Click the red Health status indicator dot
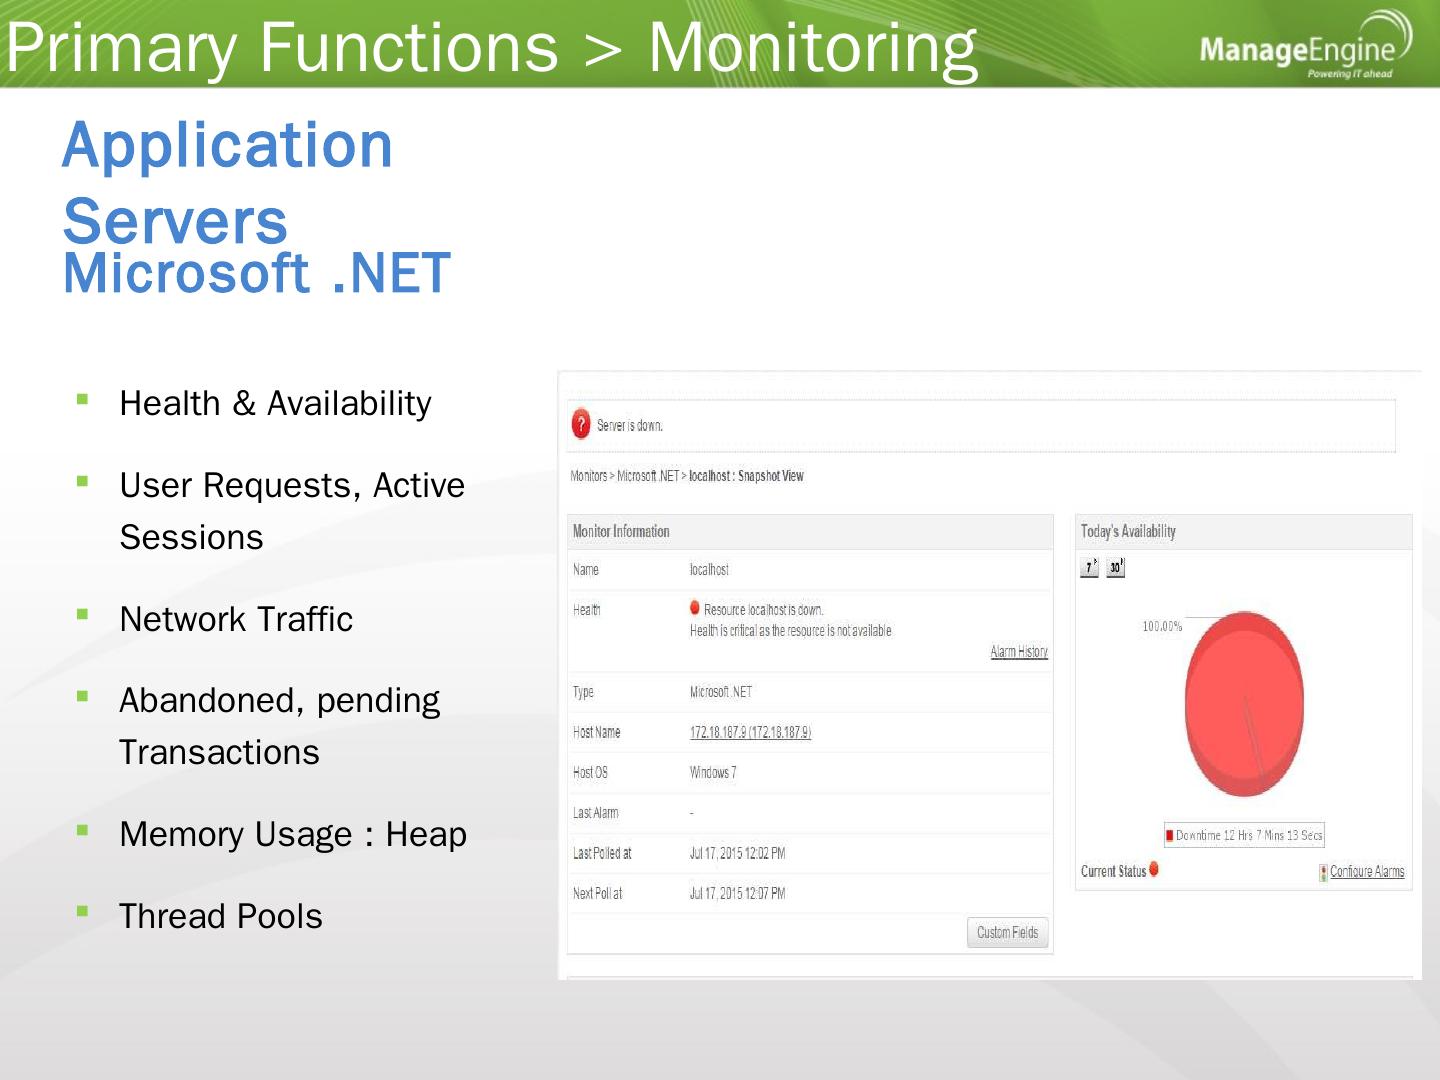 pos(695,608)
